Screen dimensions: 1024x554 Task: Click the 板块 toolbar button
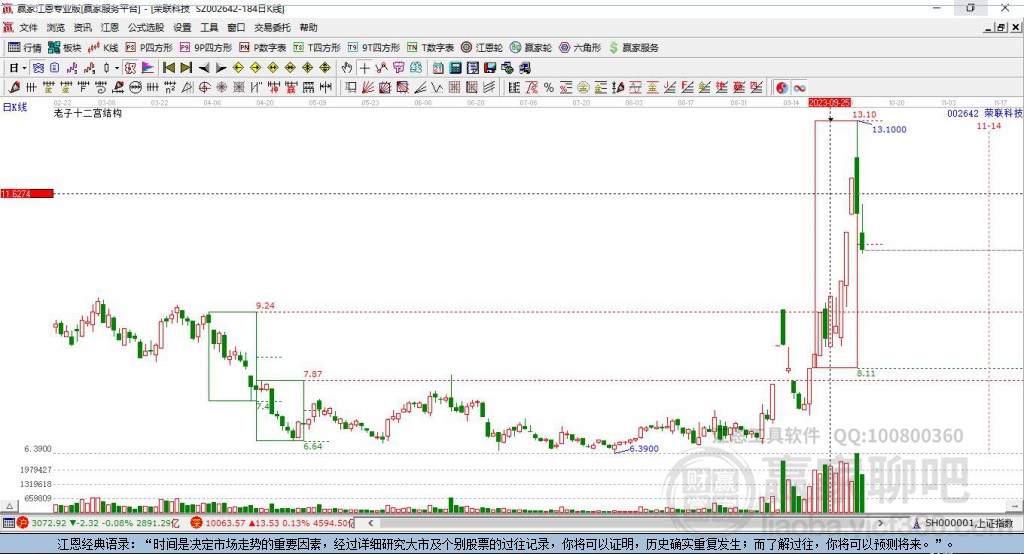(x=65, y=48)
